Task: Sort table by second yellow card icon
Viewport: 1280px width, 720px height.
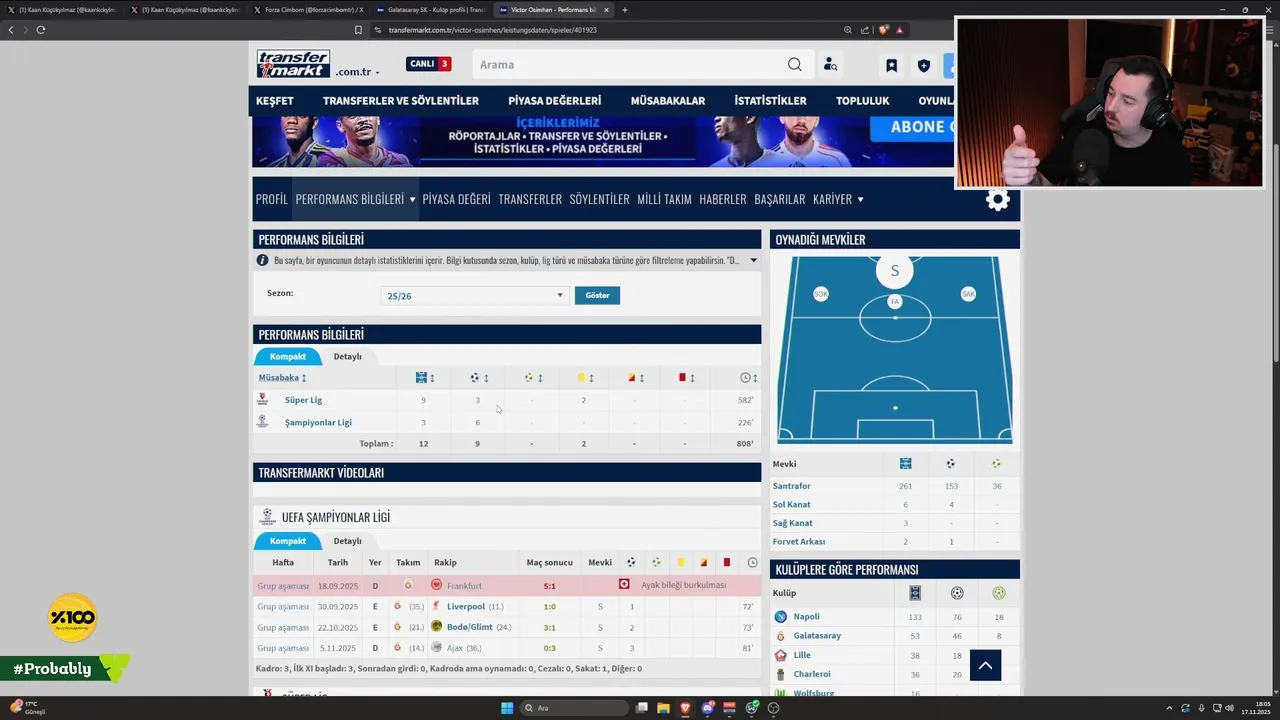Action: [x=631, y=378]
